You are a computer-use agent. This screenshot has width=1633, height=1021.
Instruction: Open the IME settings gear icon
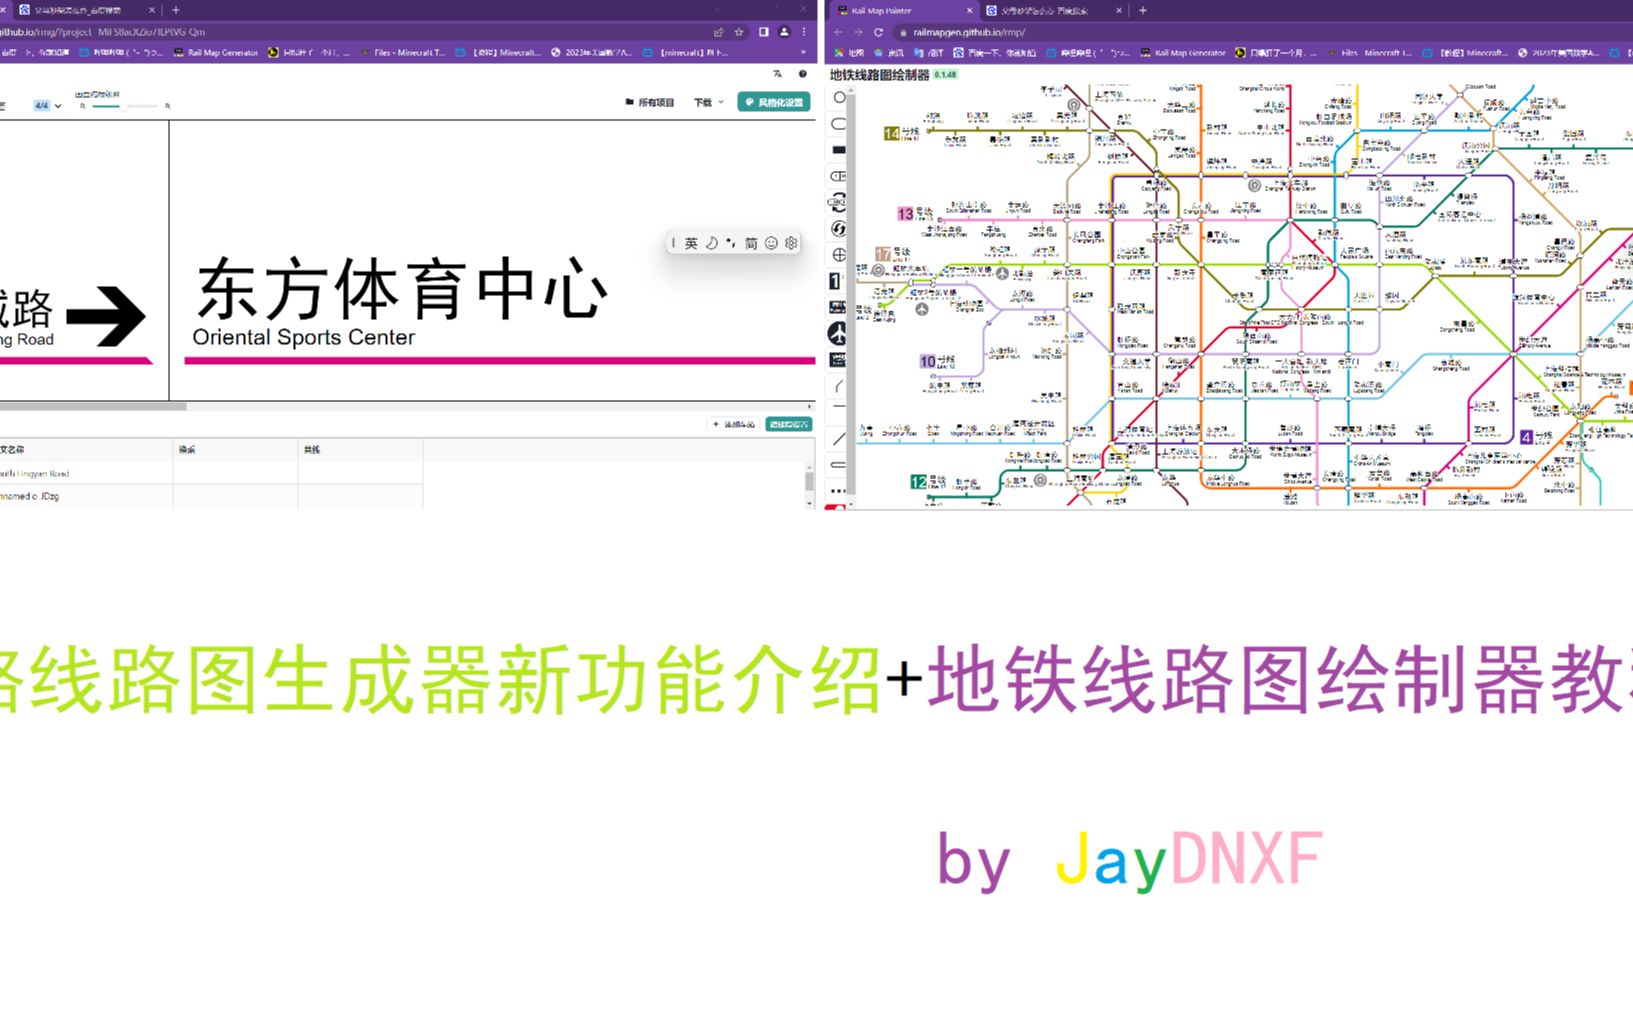coord(791,243)
